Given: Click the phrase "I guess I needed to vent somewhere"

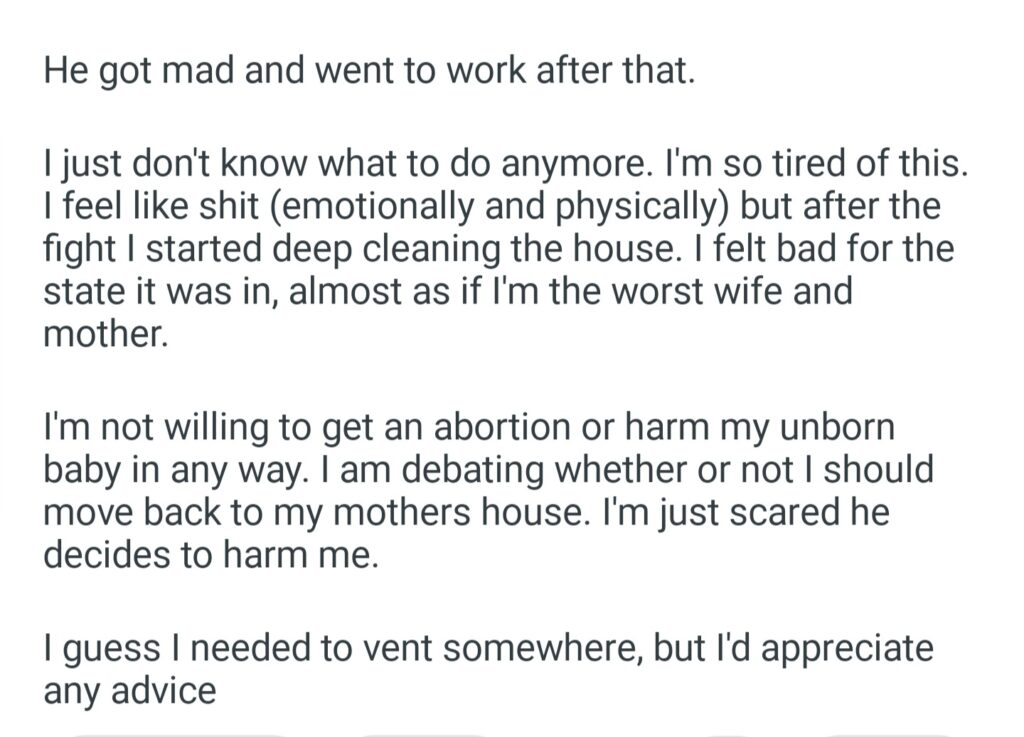Looking at the screenshot, I should tap(342, 649).
